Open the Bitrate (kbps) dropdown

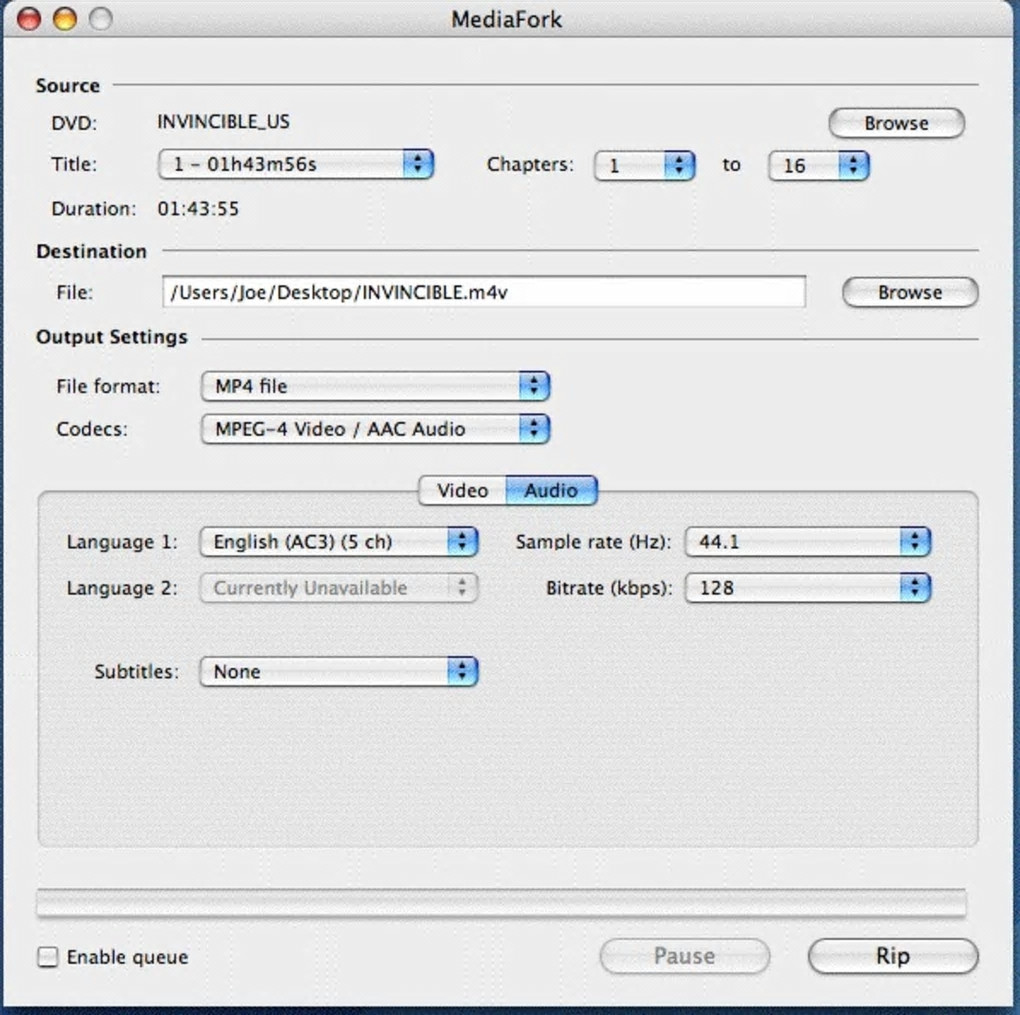click(x=808, y=588)
